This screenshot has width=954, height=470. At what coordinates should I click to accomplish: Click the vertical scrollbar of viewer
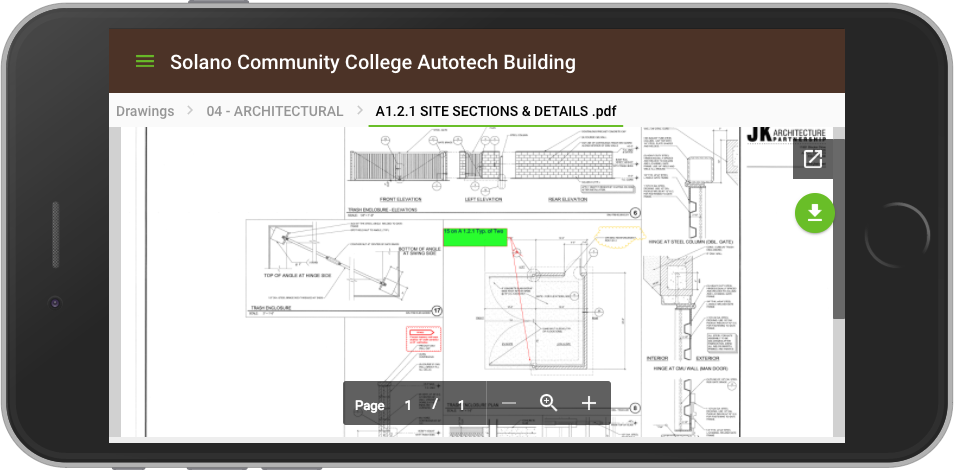[x=839, y=223]
